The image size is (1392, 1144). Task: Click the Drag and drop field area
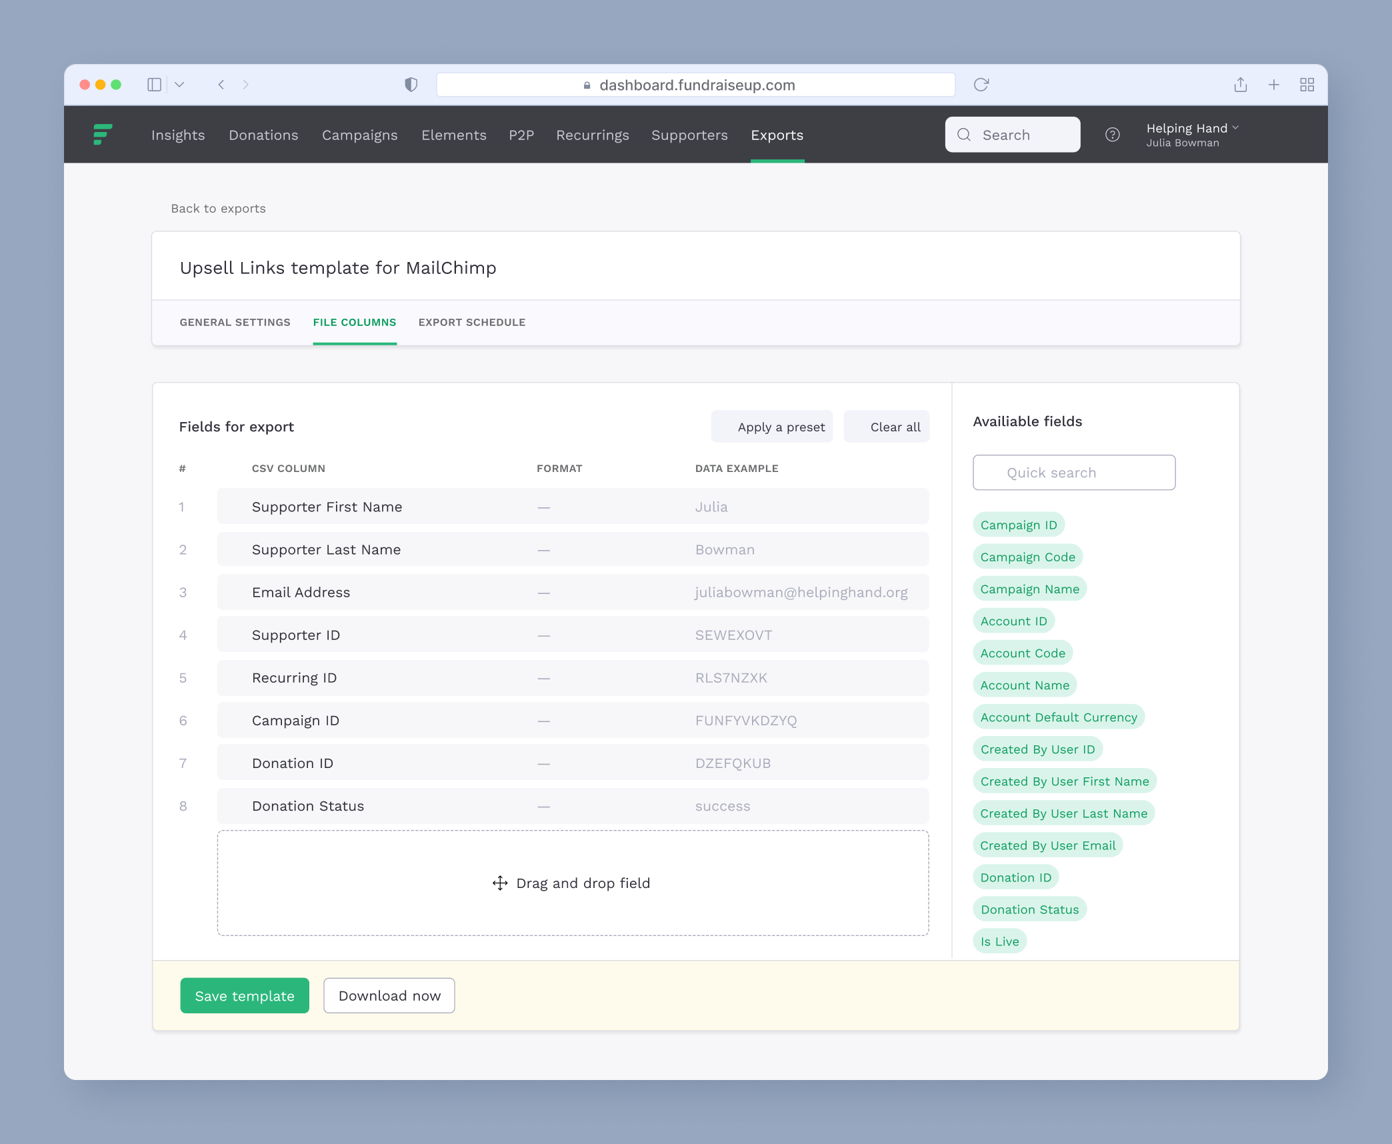tap(573, 883)
